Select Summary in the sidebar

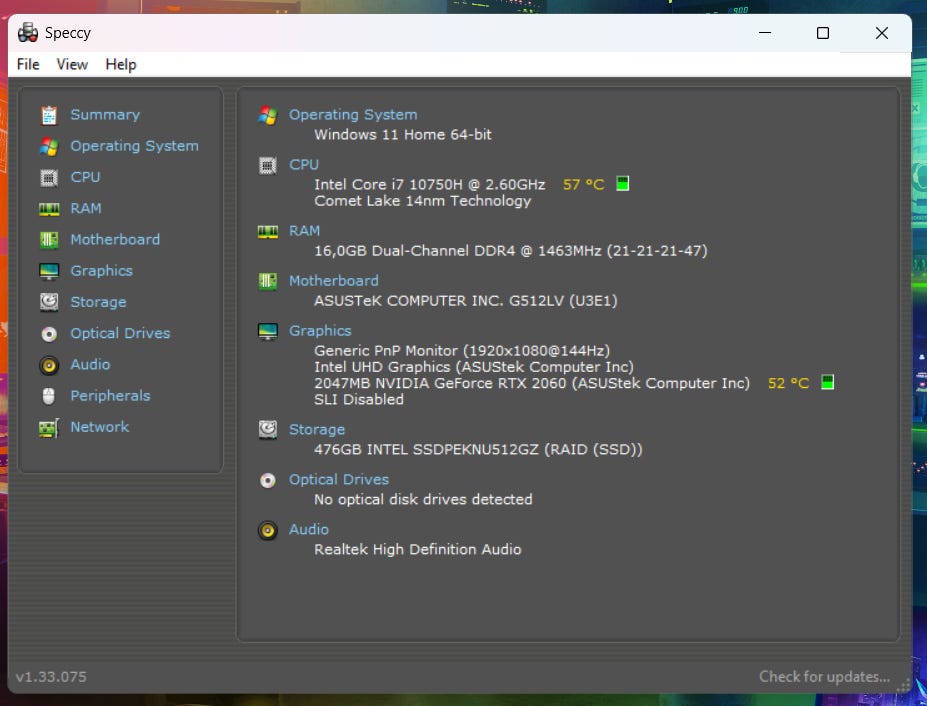click(105, 115)
